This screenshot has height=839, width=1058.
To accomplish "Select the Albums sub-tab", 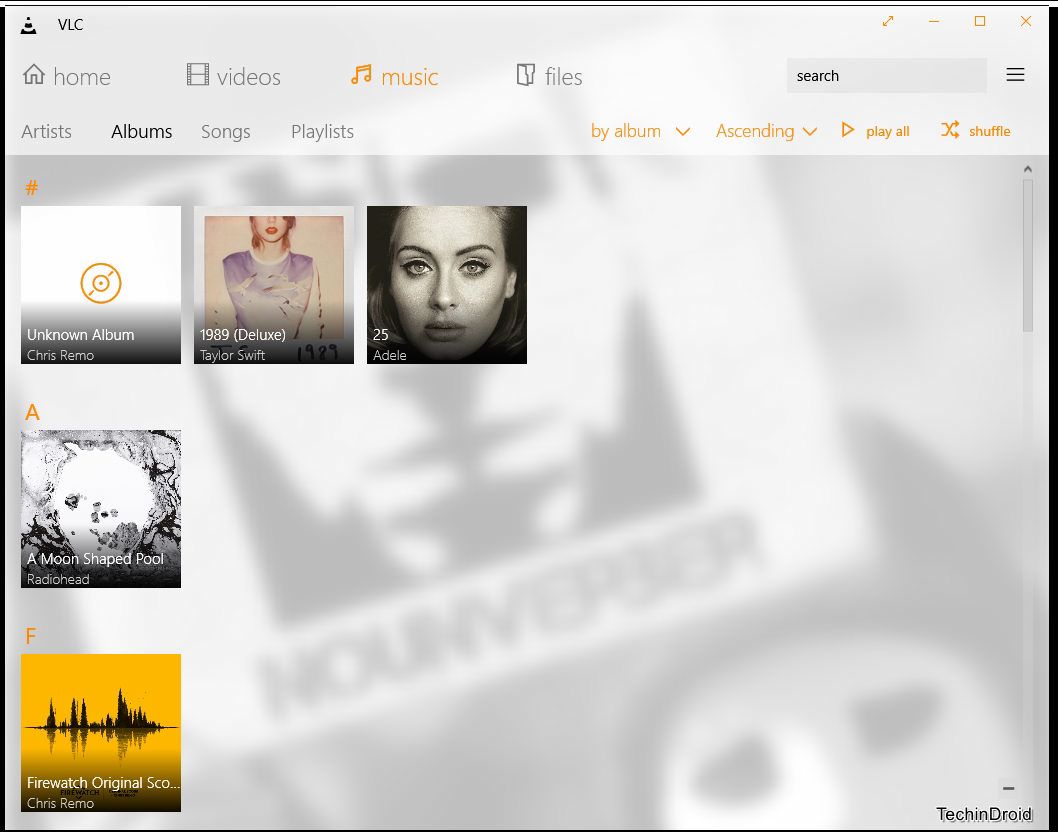I will [x=142, y=132].
